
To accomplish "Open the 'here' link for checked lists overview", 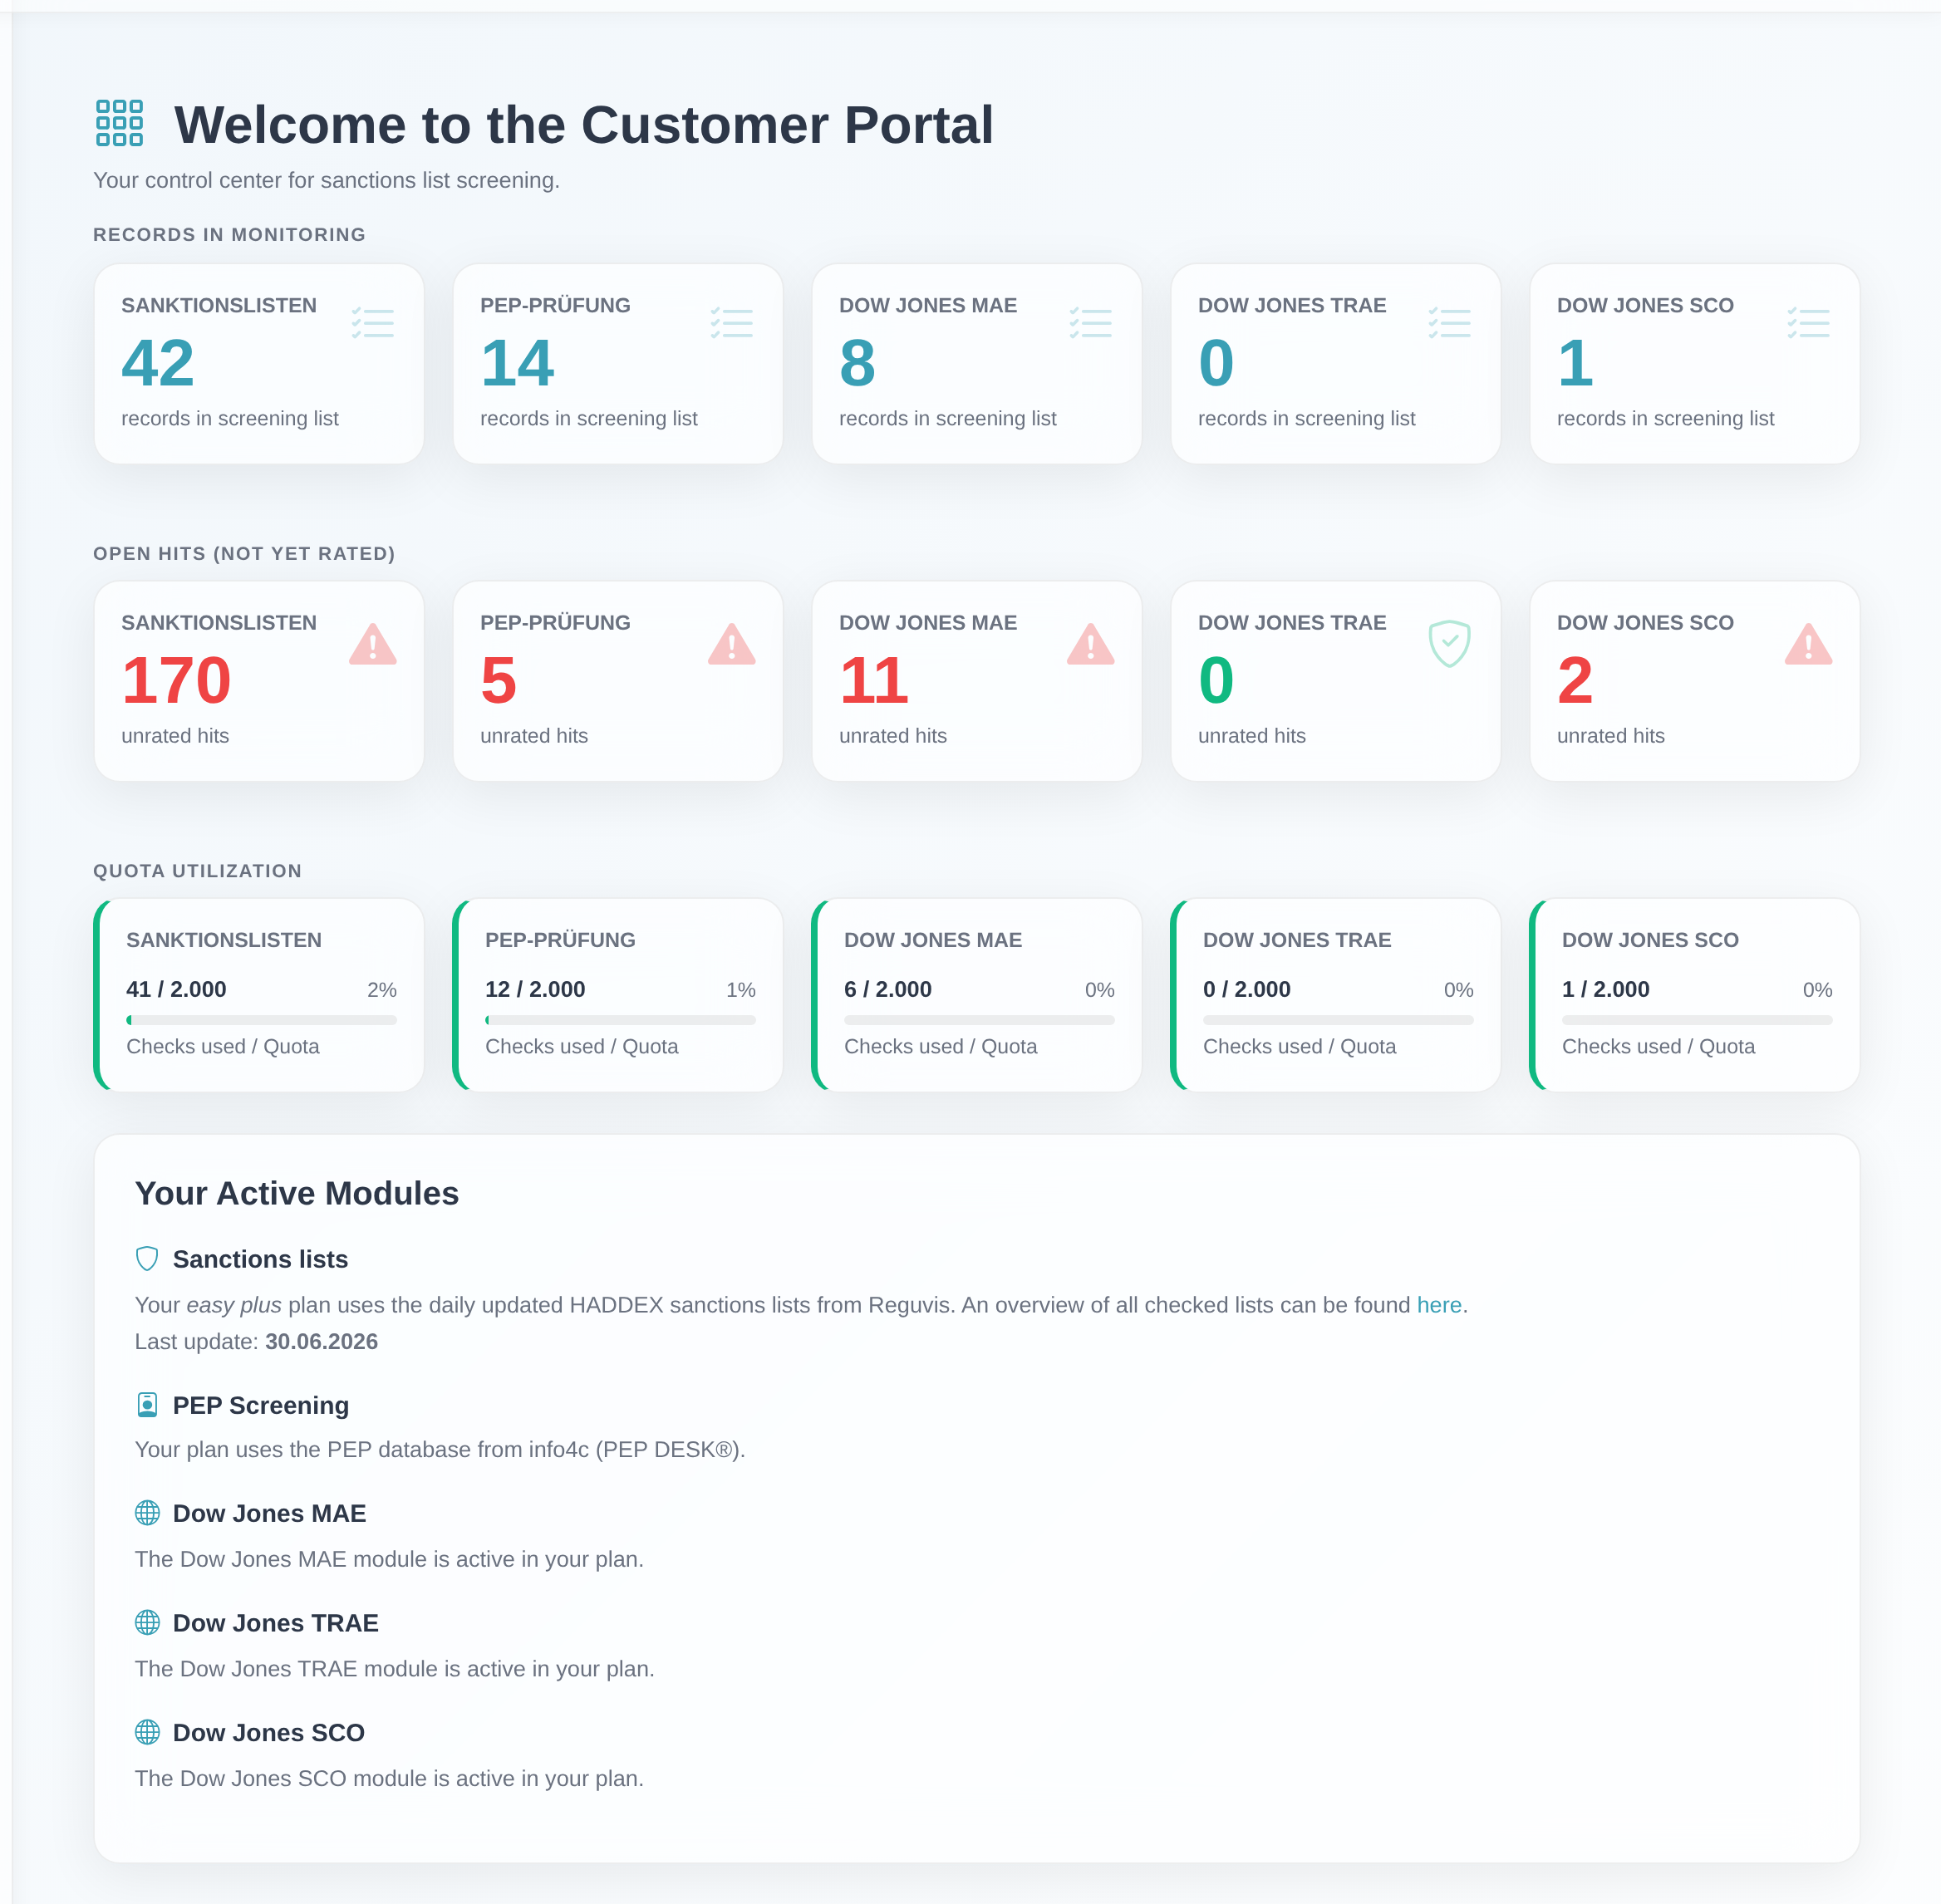I will 1439,1305.
